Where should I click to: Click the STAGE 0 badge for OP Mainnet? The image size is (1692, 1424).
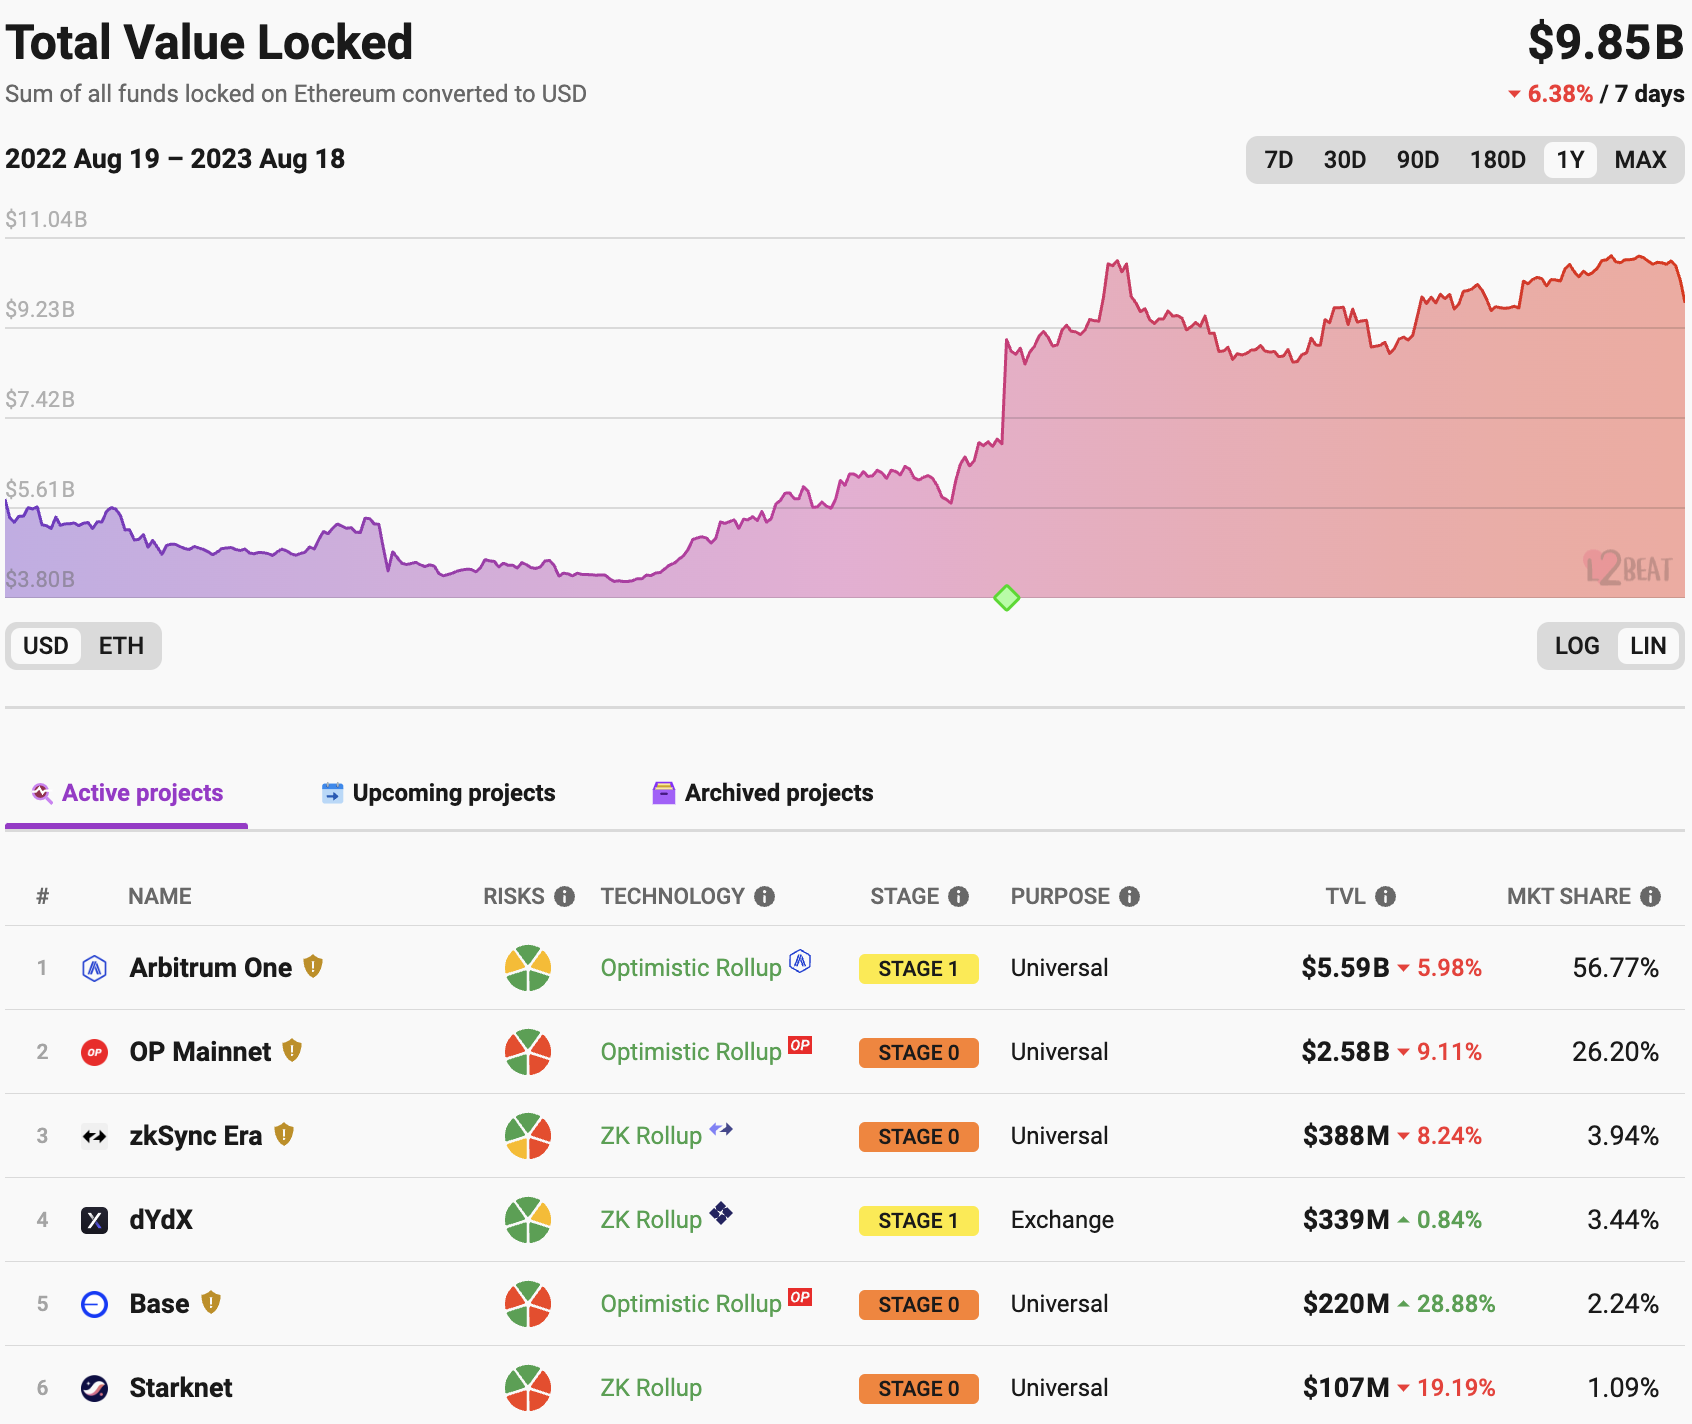pyautogui.click(x=919, y=1053)
